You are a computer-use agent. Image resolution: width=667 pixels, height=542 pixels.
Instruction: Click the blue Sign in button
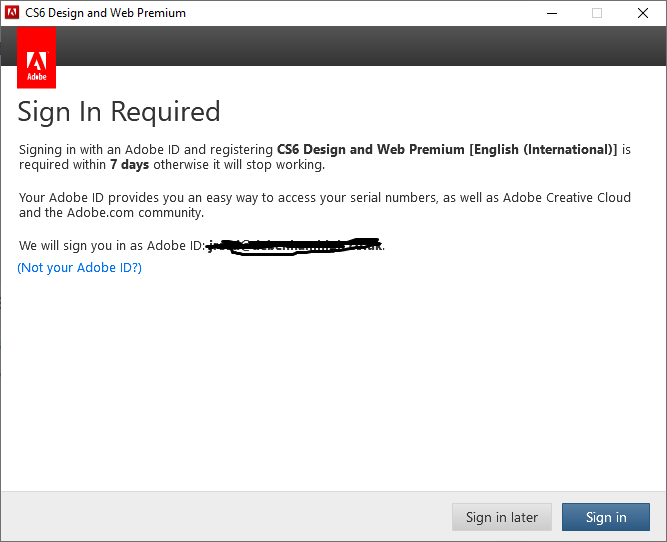[x=606, y=517]
